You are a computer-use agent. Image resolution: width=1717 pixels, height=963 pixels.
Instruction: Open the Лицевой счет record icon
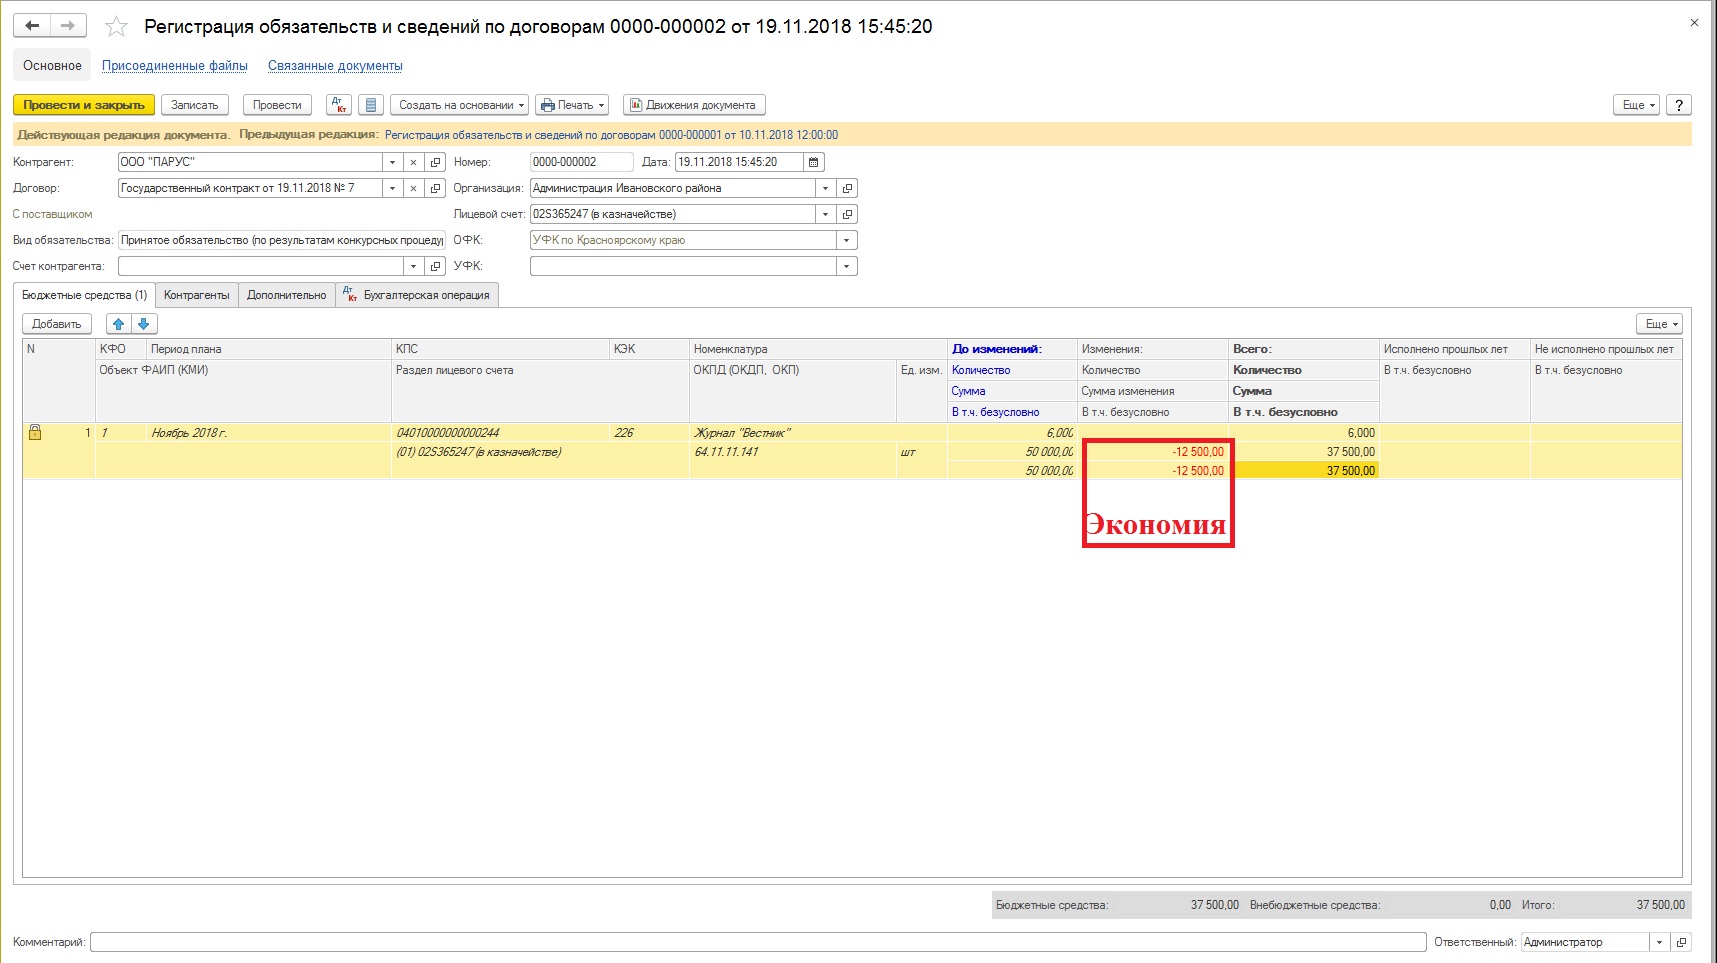(x=847, y=214)
